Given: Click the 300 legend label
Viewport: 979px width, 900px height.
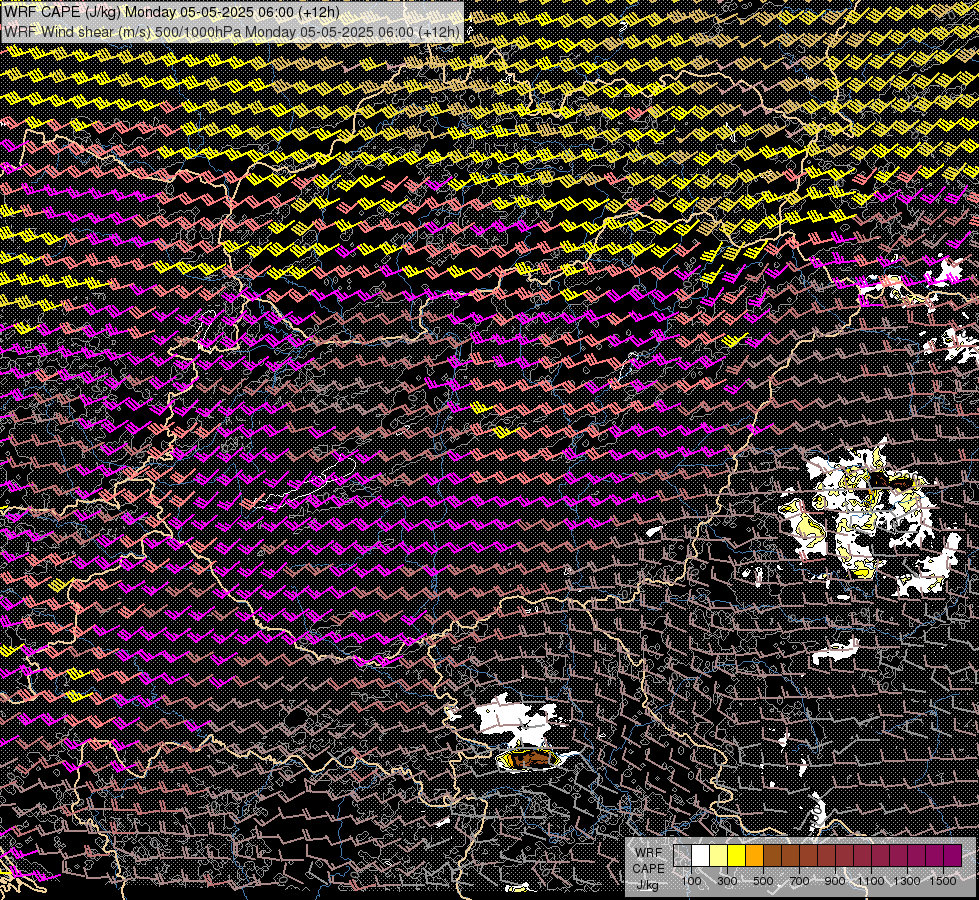Looking at the screenshot, I should pyautogui.click(x=727, y=881).
